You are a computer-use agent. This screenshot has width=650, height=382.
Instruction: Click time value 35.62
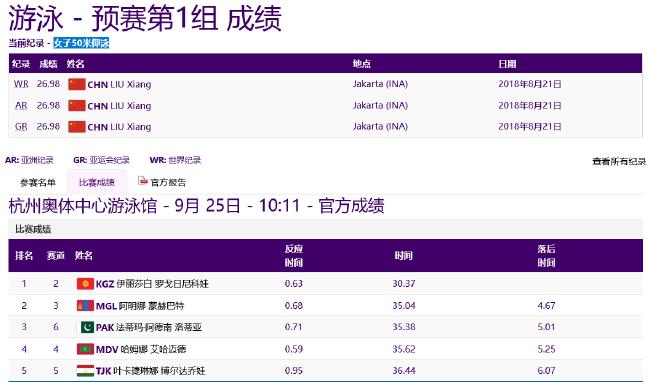pos(404,349)
